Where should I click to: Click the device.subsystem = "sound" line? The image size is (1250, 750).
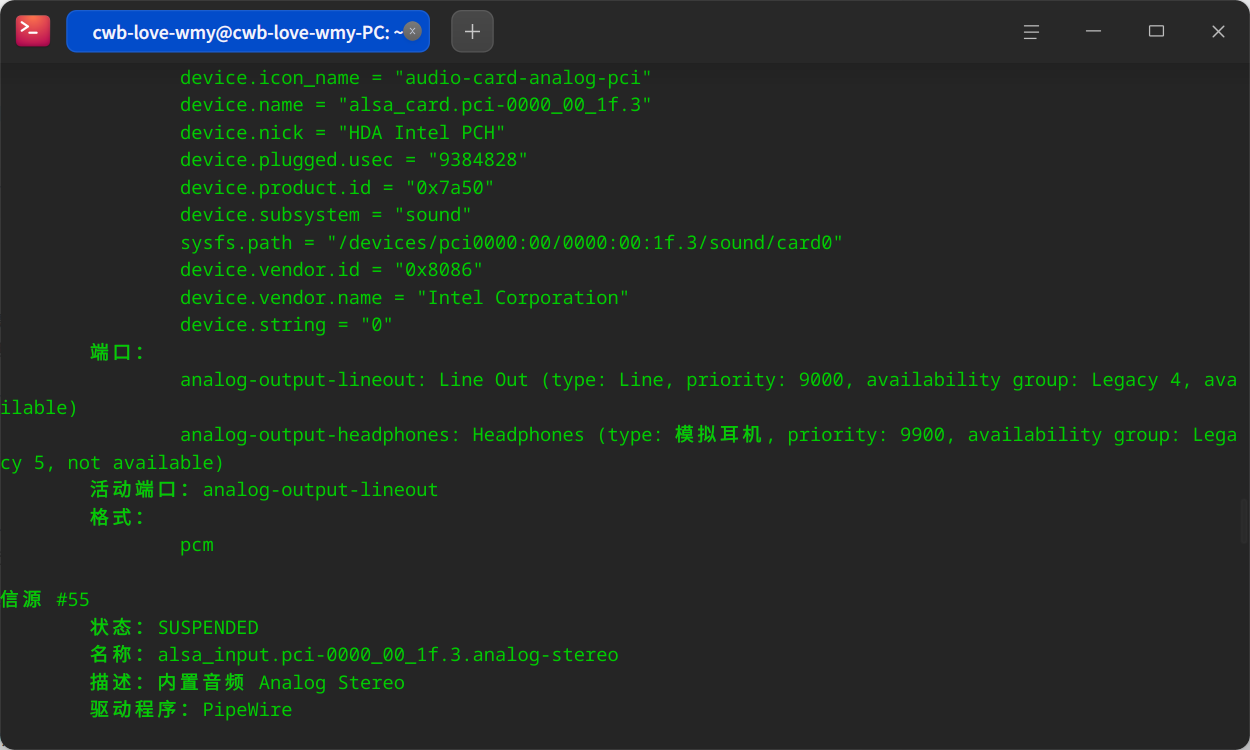(326, 215)
